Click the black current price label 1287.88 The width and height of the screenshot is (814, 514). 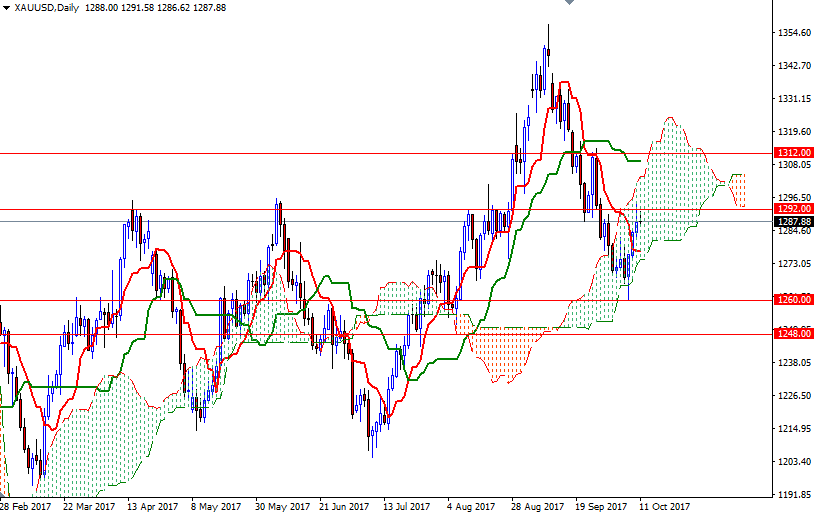coord(794,222)
